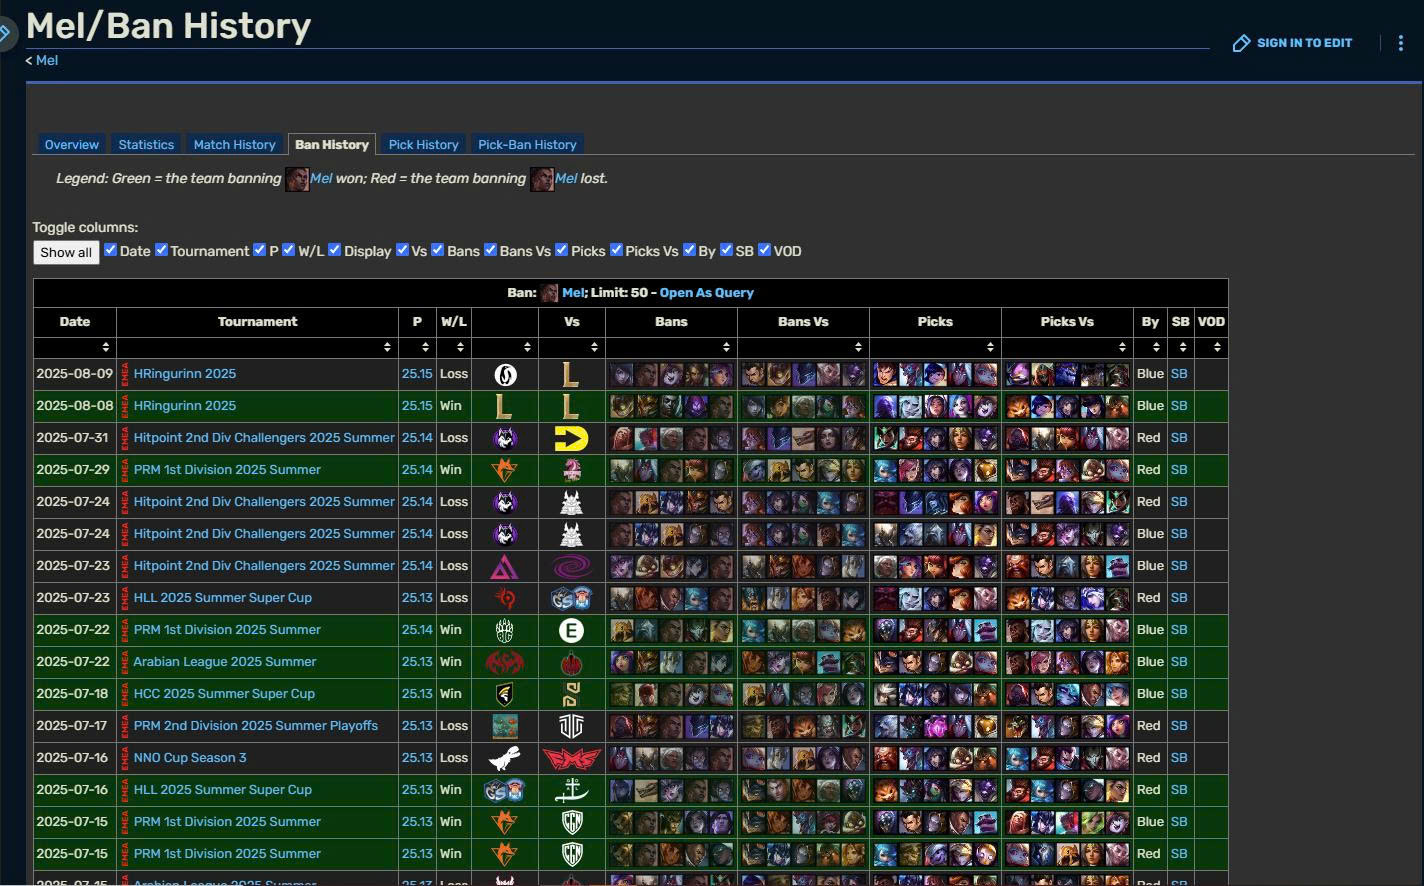Sort table by Date column arrows
Viewport: 1424px width, 886px height.
[105, 347]
